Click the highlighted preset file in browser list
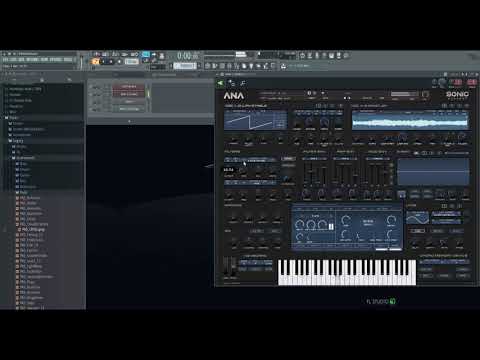Screen dimensions: 480x360 click(33, 230)
